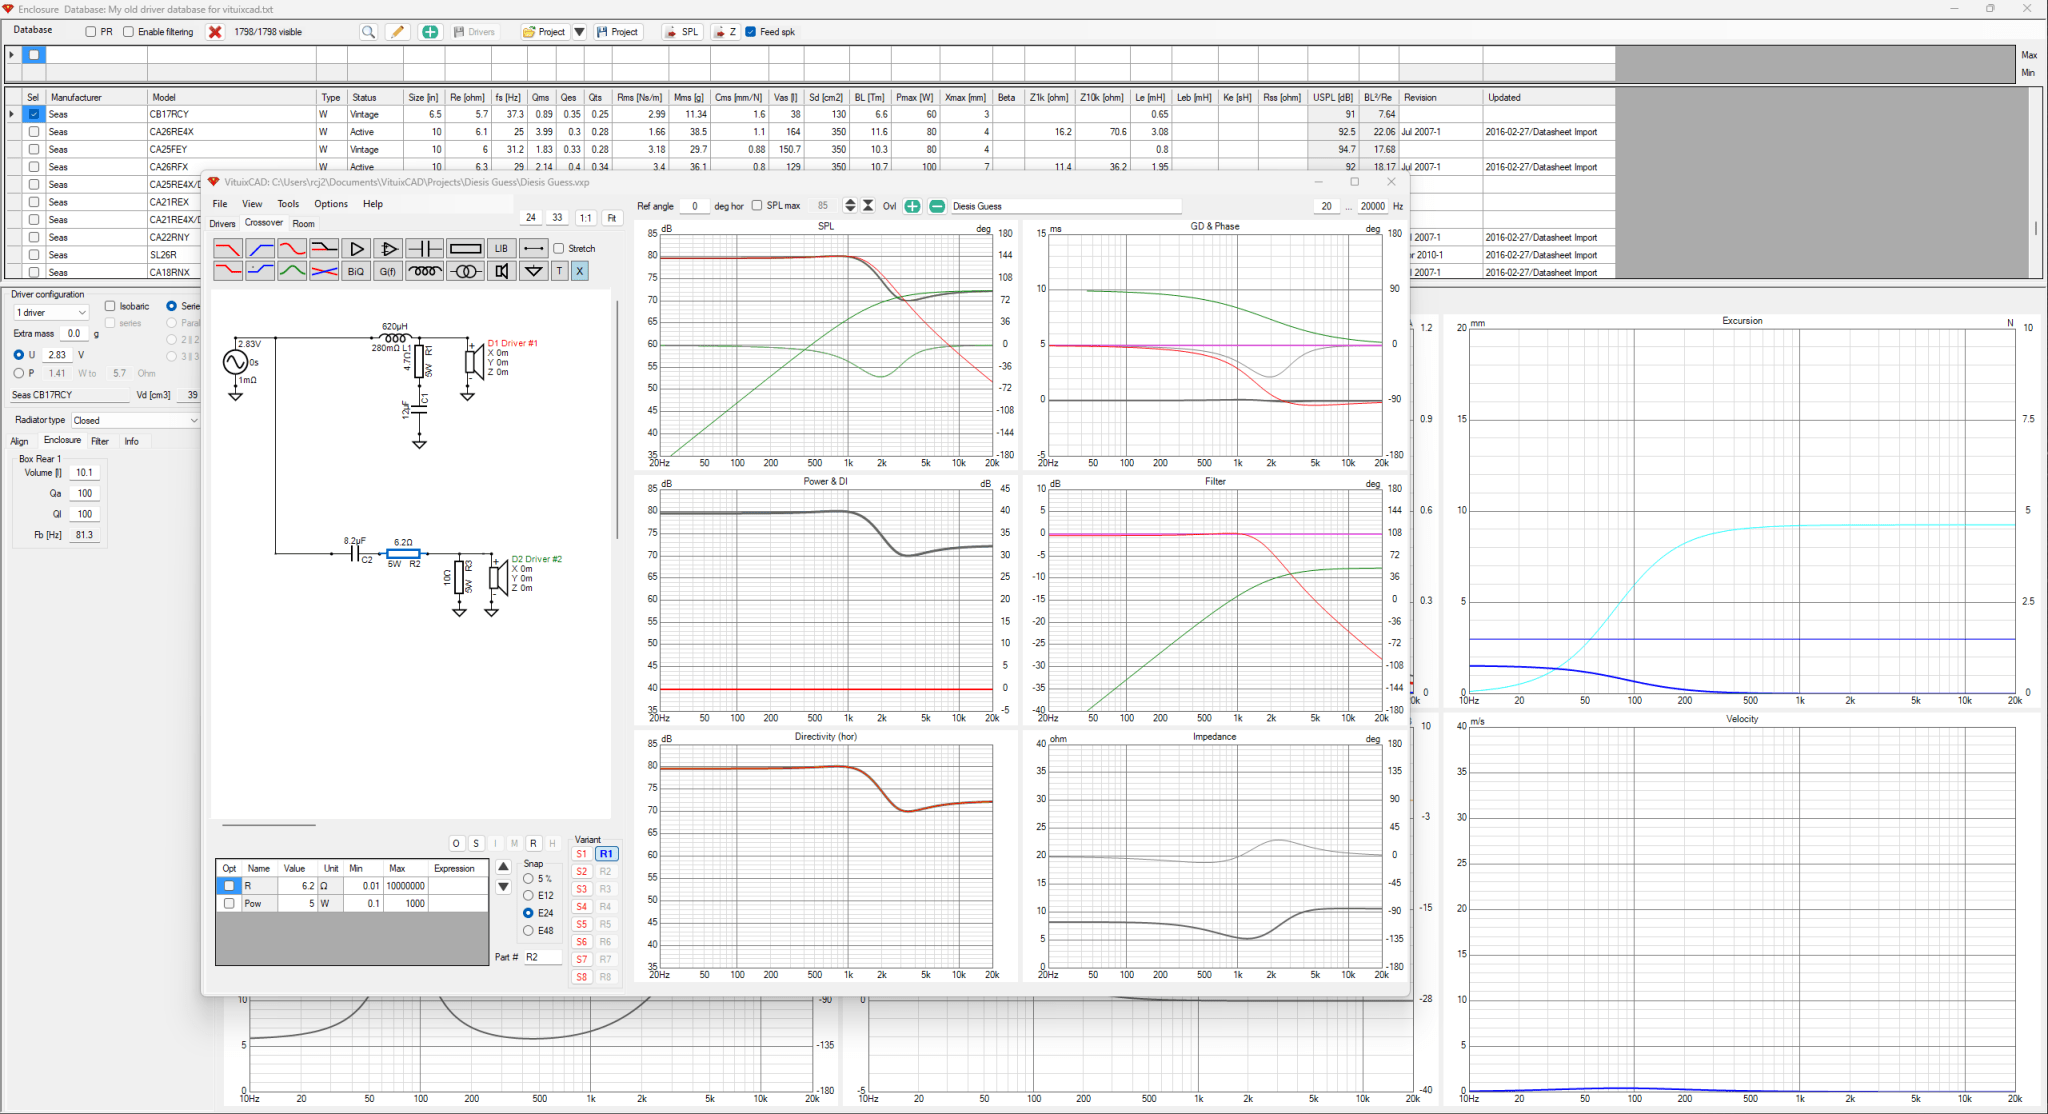Open the File menu in VituixCAD
Viewport: 2048px width, 1114px height.
tap(220, 204)
